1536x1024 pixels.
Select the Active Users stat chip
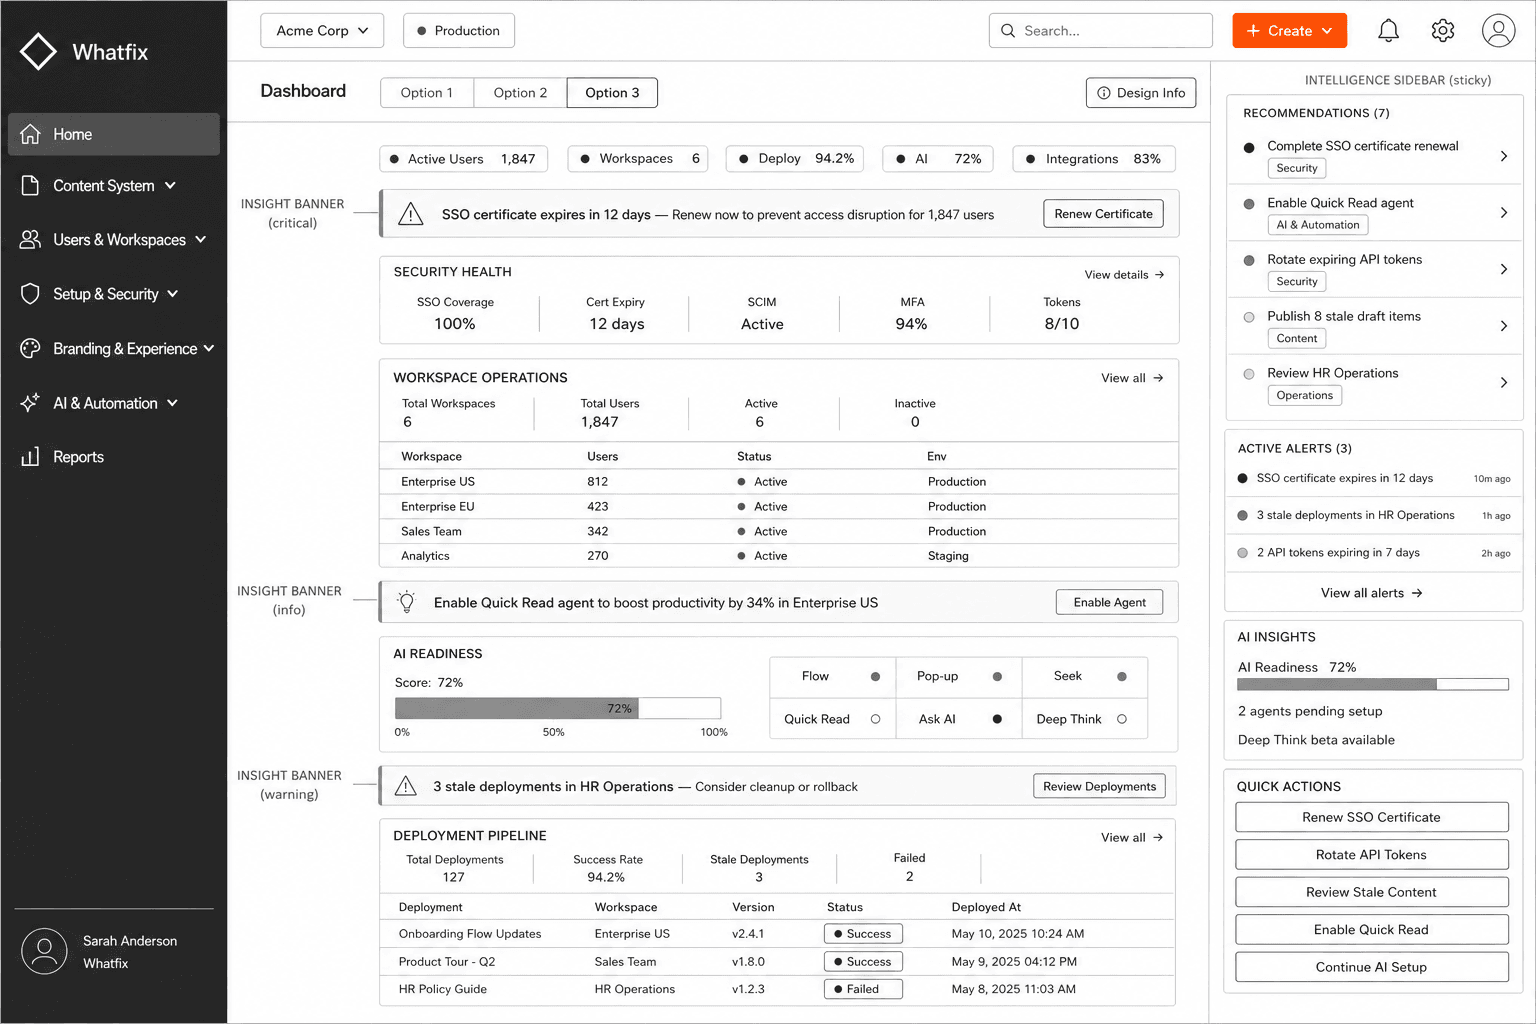click(x=464, y=159)
